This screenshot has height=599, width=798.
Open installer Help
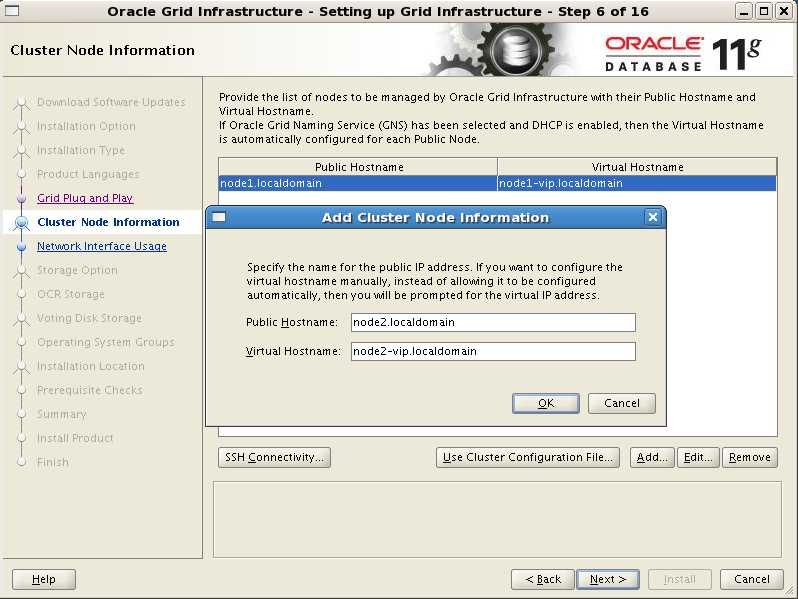click(x=44, y=579)
